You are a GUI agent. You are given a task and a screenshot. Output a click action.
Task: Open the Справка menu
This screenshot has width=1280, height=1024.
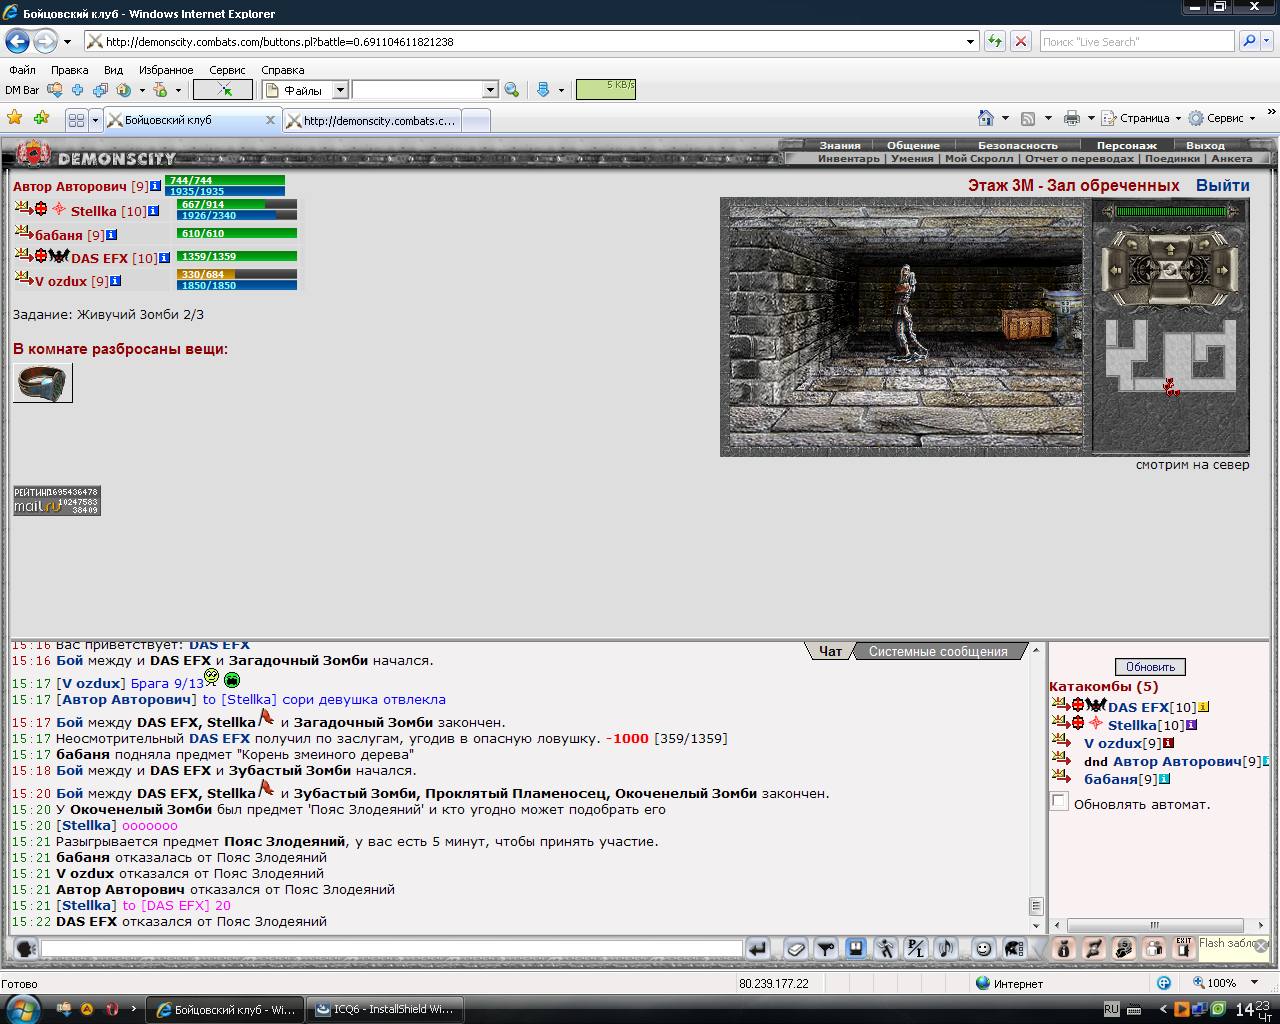click(282, 70)
